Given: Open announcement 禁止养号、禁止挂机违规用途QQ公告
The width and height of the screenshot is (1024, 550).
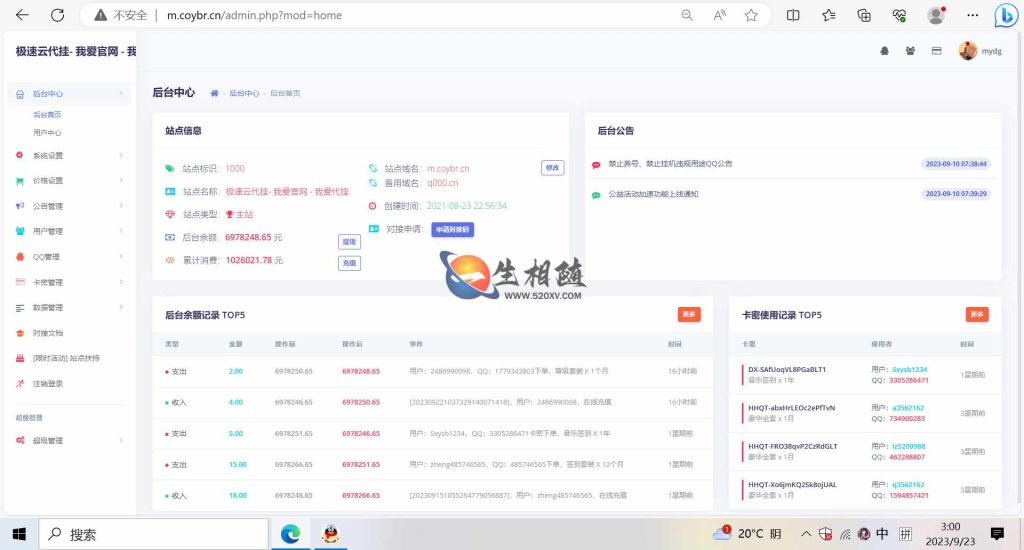Looking at the screenshot, I should pyautogui.click(x=670, y=164).
